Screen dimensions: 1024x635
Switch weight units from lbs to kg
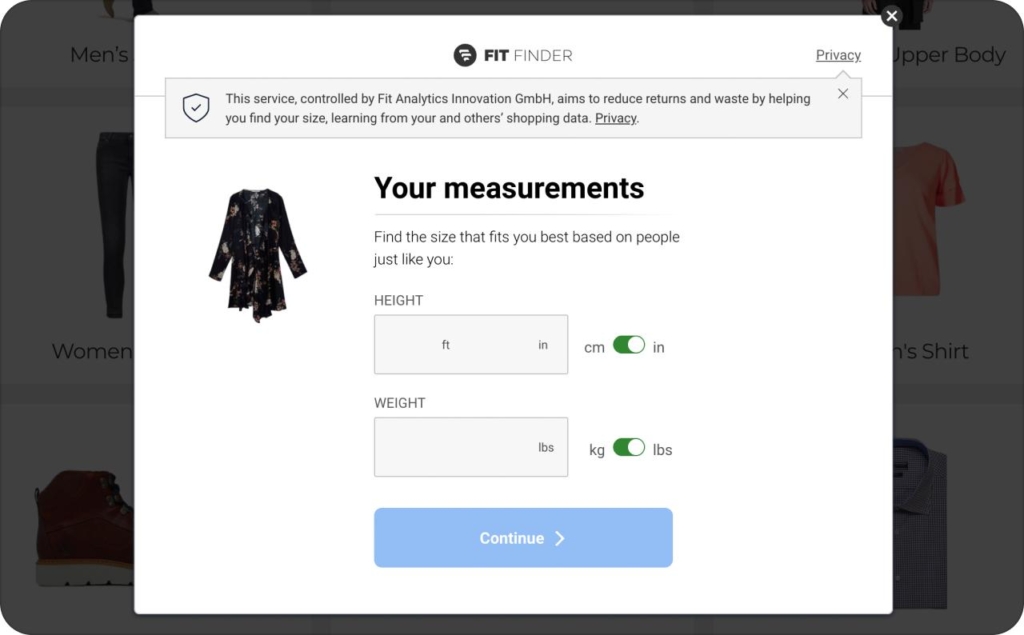630,449
